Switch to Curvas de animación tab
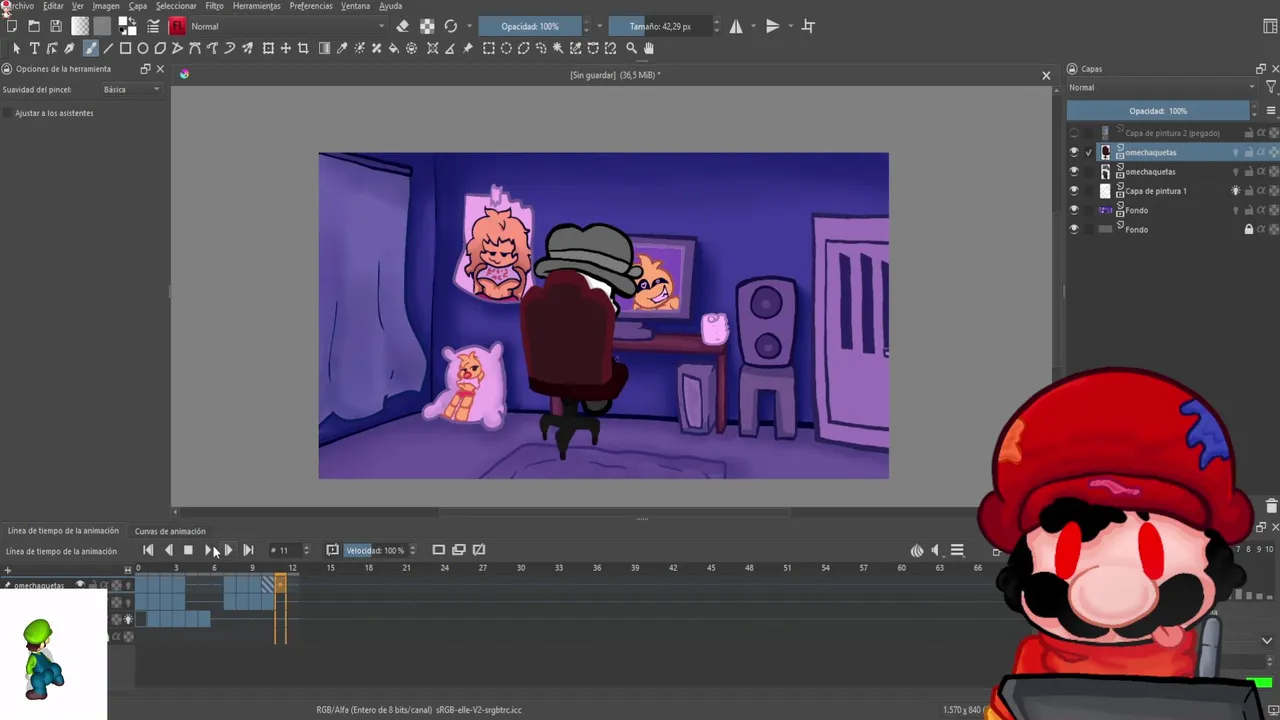Screen dimensions: 1280x720 coord(170,531)
